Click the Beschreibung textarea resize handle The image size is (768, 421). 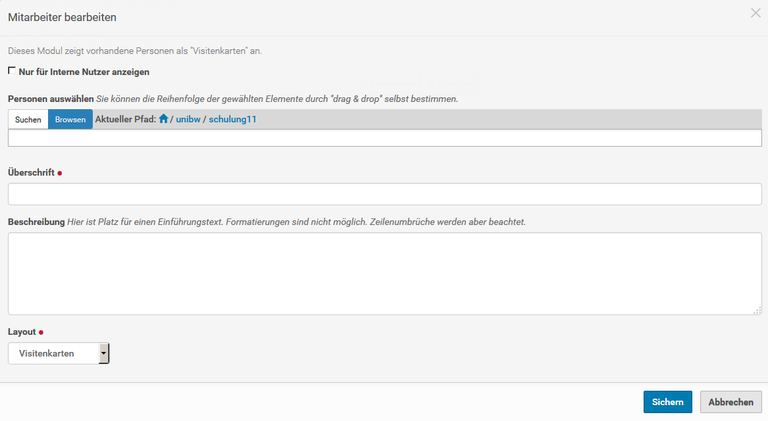[757, 310]
